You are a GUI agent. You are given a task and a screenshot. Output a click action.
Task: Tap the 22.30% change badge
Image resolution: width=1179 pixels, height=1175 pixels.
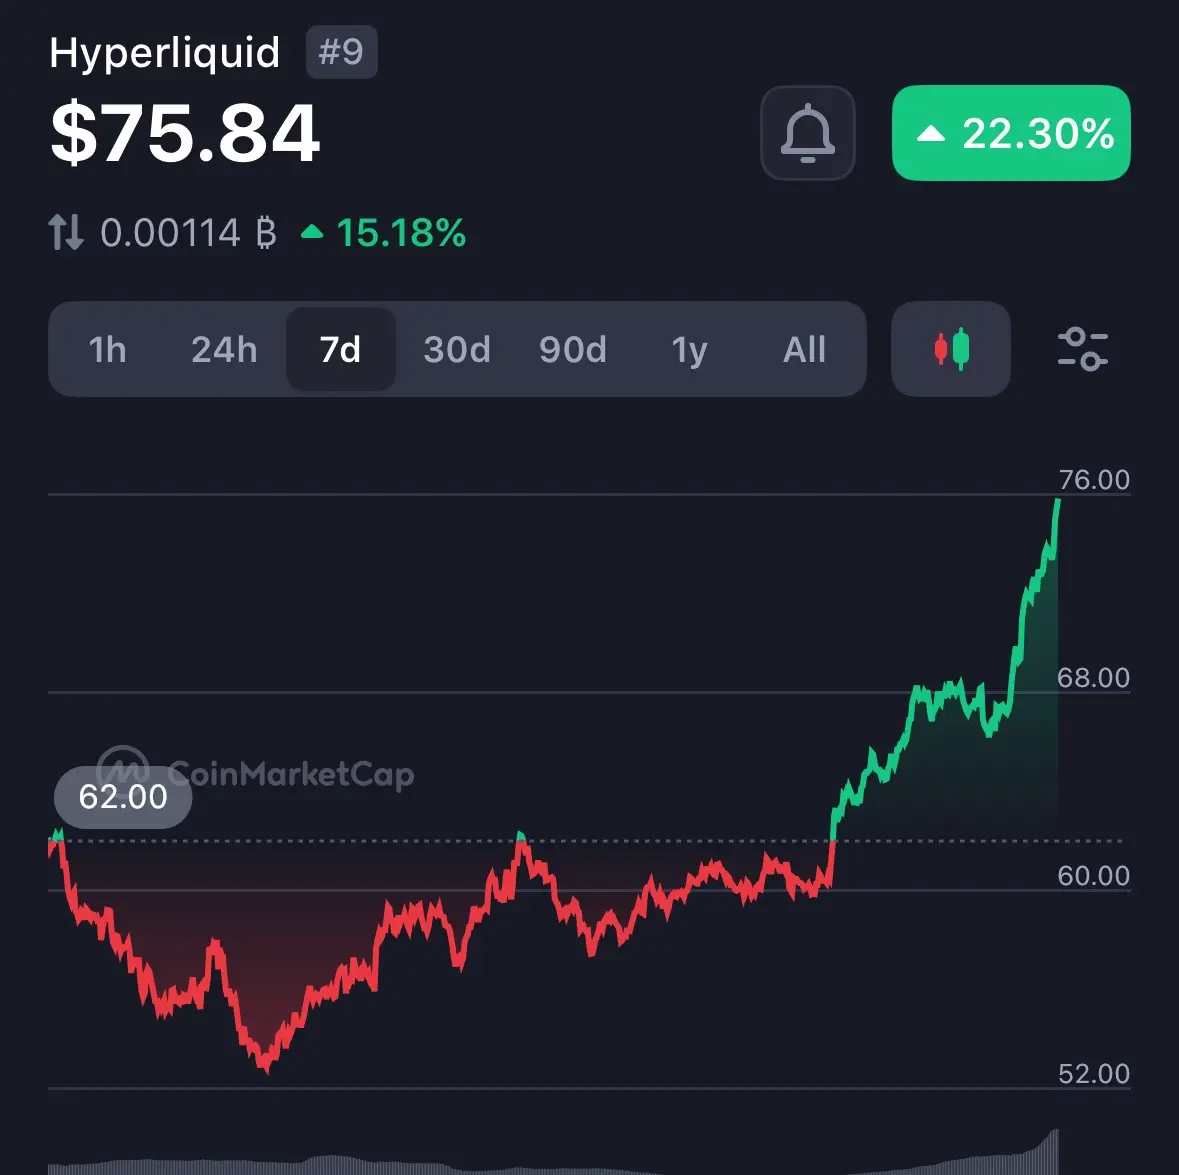(x=1011, y=133)
